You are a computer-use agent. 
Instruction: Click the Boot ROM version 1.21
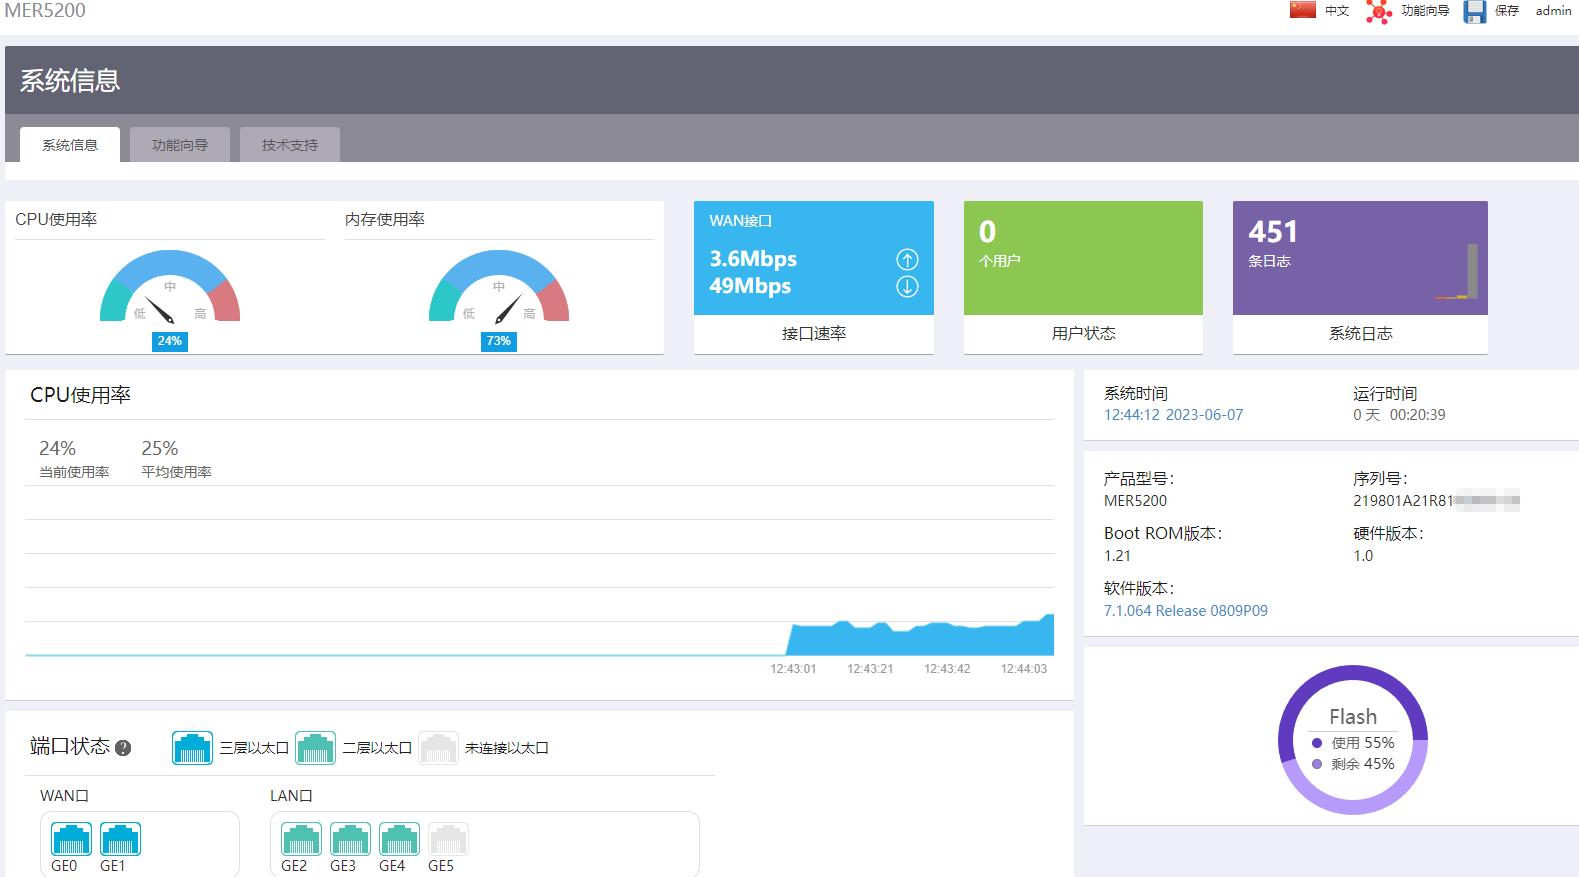(1117, 556)
